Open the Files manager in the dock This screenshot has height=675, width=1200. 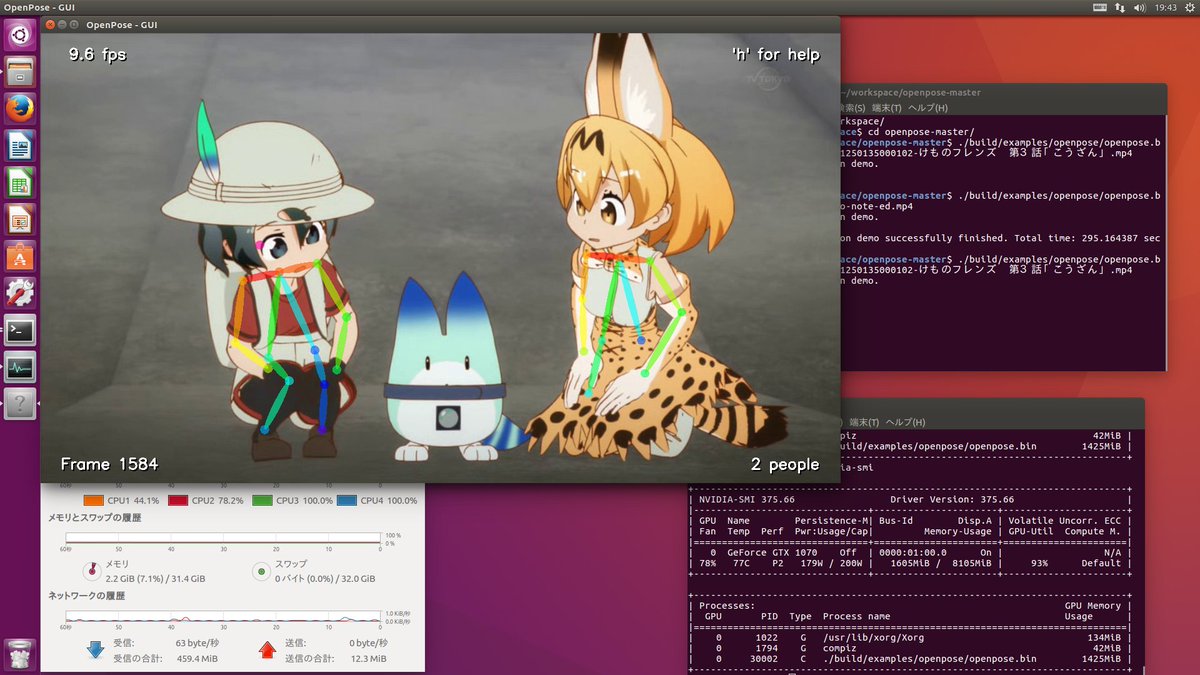[20, 72]
